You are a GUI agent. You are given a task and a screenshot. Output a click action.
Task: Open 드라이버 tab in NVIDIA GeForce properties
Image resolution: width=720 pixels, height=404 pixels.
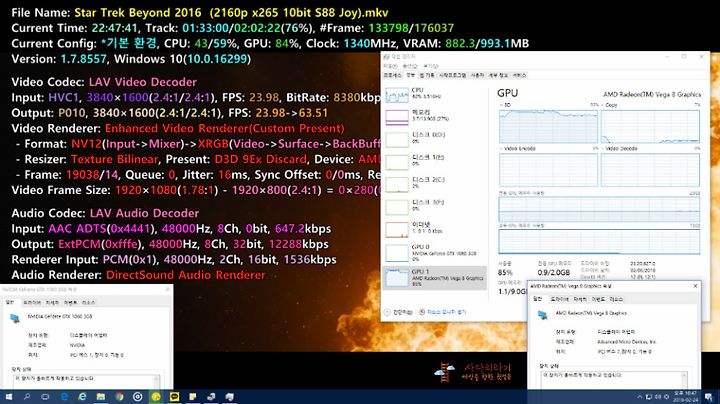tap(32, 303)
